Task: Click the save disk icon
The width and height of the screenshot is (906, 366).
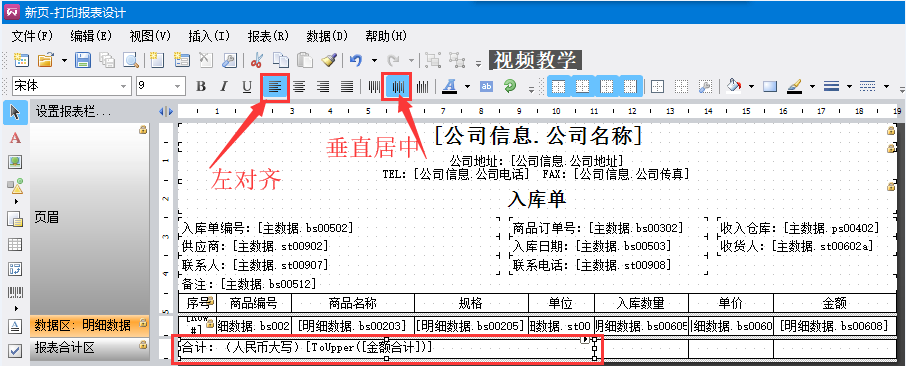Action: click(x=83, y=60)
